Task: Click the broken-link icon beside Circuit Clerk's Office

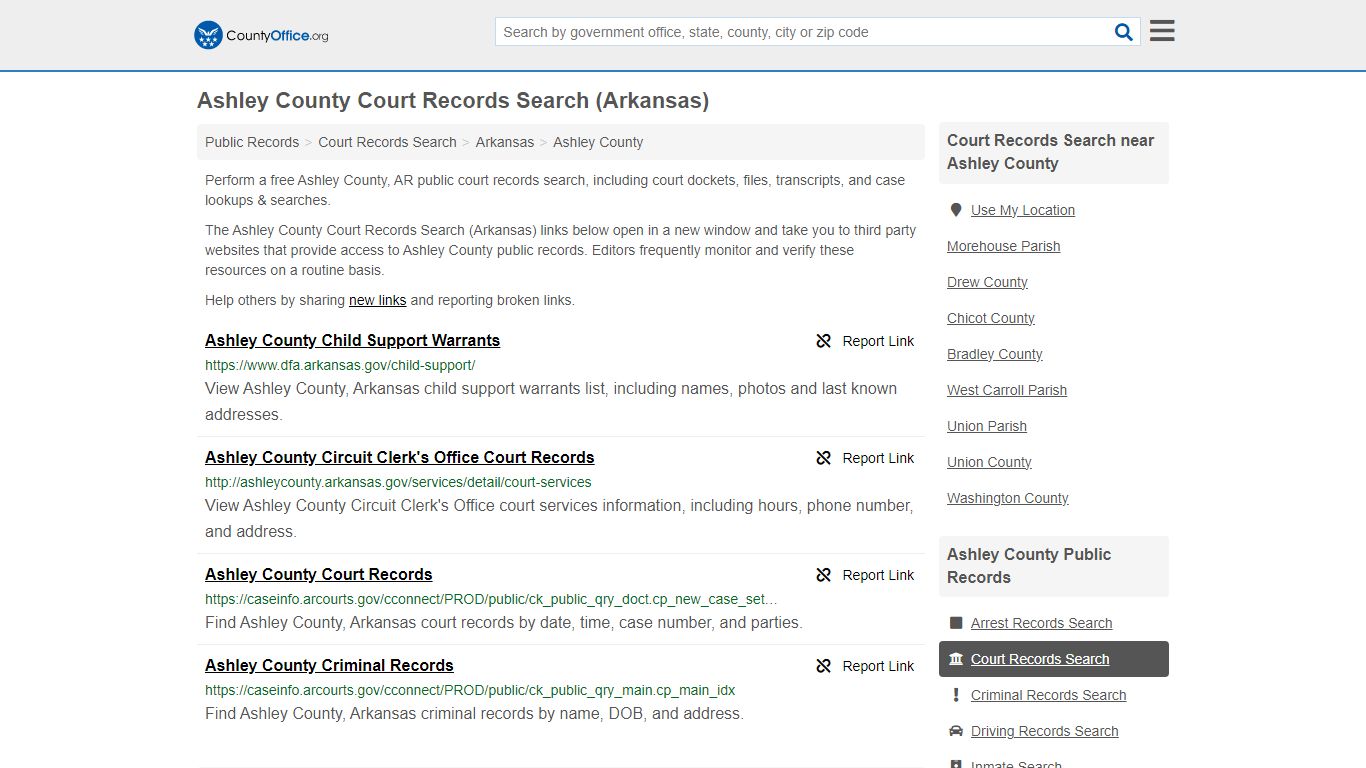Action: [x=823, y=458]
